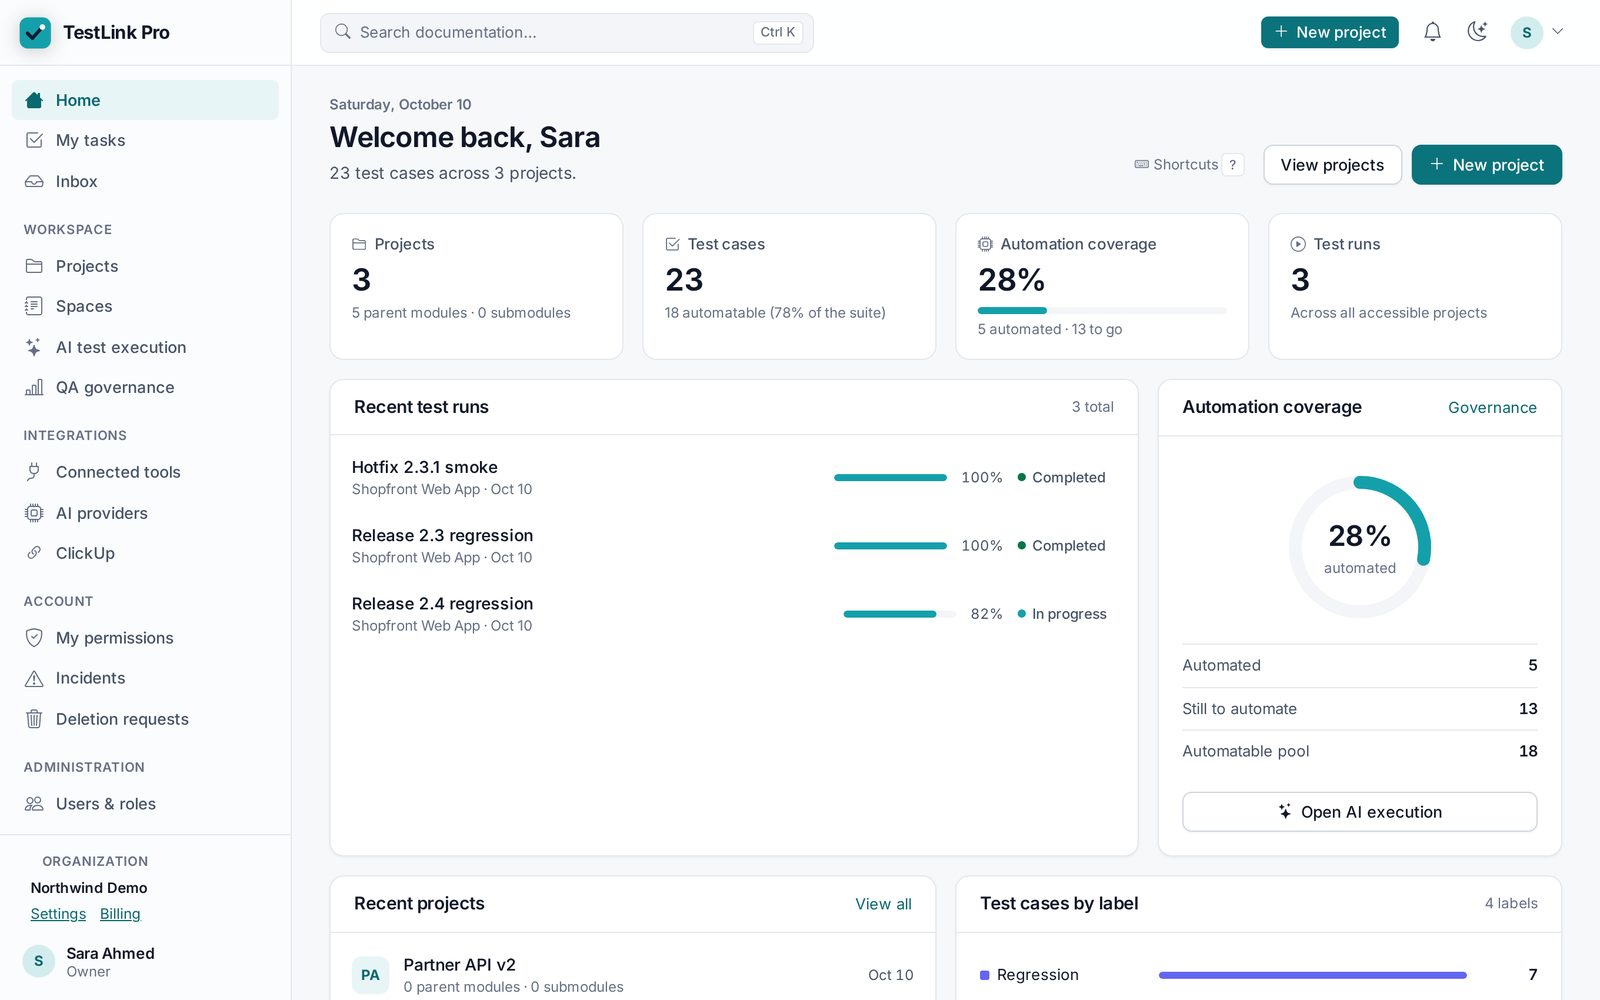The image size is (1600, 1000).
Task: Click New project button beside View projects
Action: (x=1486, y=165)
